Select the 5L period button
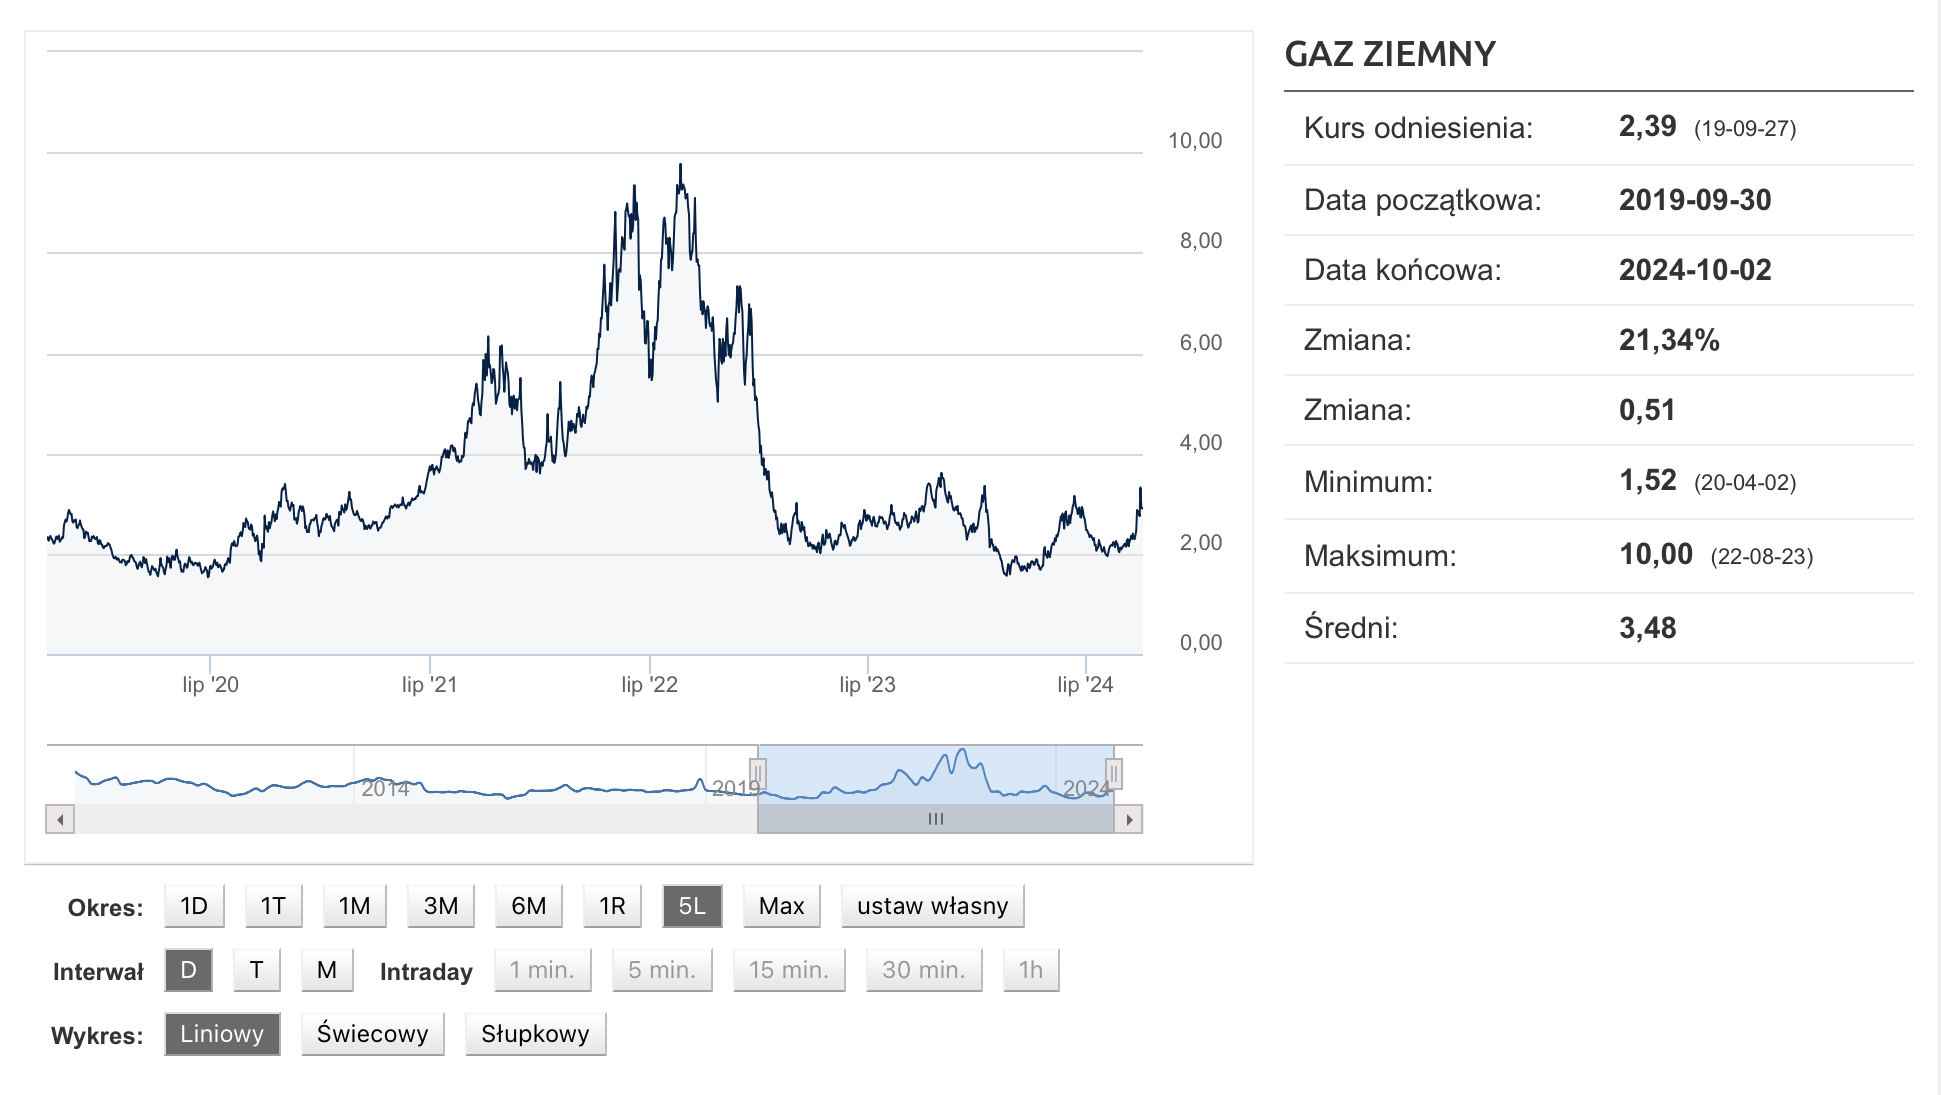The height and width of the screenshot is (1095, 1941). coord(692,906)
